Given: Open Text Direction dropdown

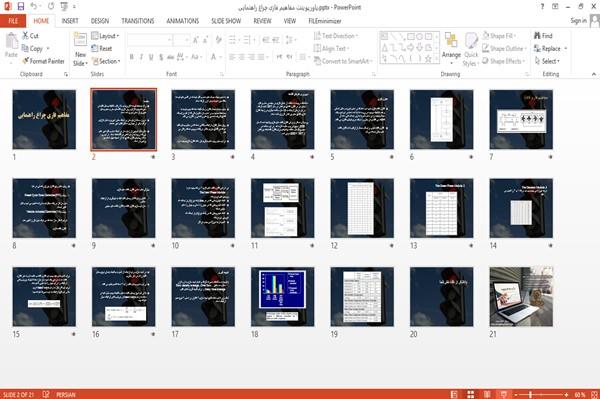Looking at the screenshot, I should [x=336, y=36].
